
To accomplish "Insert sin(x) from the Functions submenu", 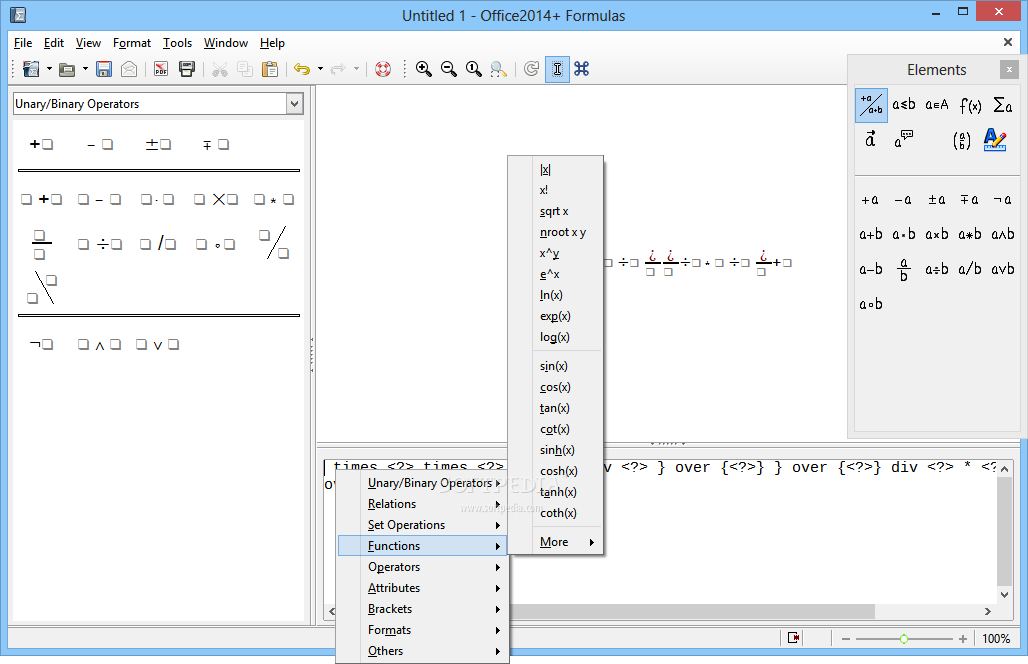I will tap(556, 366).
